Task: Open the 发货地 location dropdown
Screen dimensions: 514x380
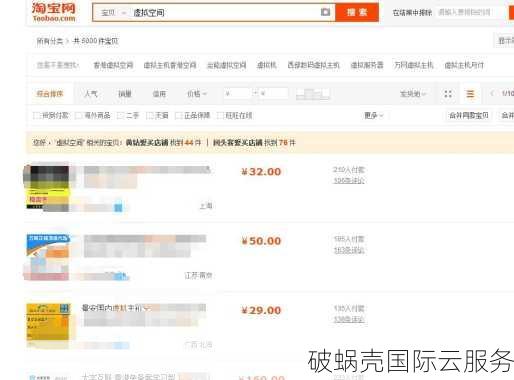Action: coord(413,94)
